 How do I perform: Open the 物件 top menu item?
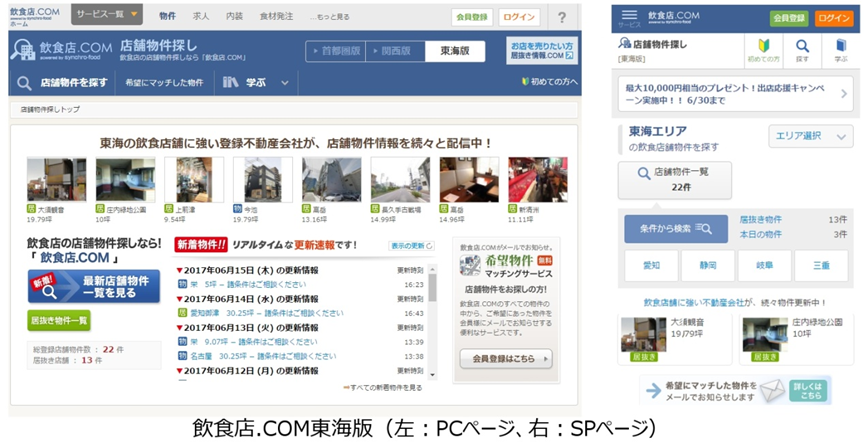coord(167,16)
